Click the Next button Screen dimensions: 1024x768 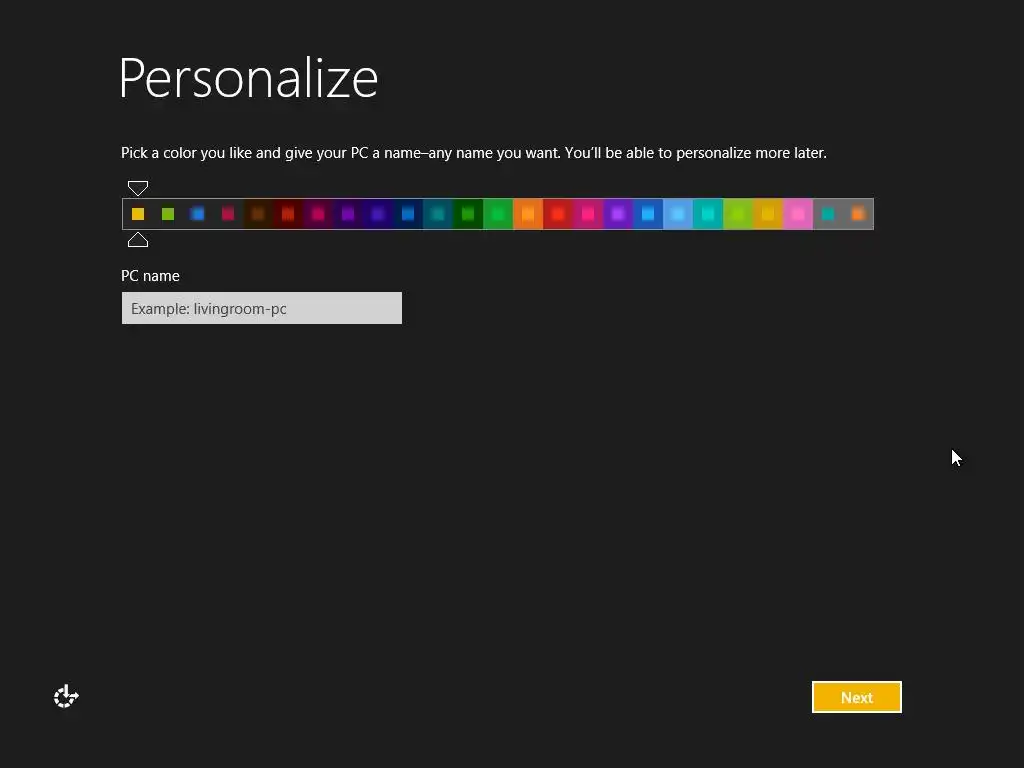857,697
